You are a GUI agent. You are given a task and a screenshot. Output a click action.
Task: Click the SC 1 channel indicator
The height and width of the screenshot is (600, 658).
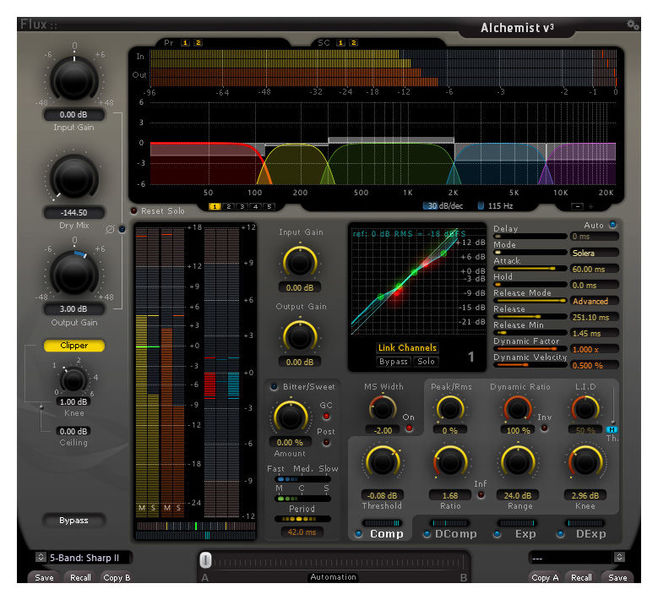341,43
